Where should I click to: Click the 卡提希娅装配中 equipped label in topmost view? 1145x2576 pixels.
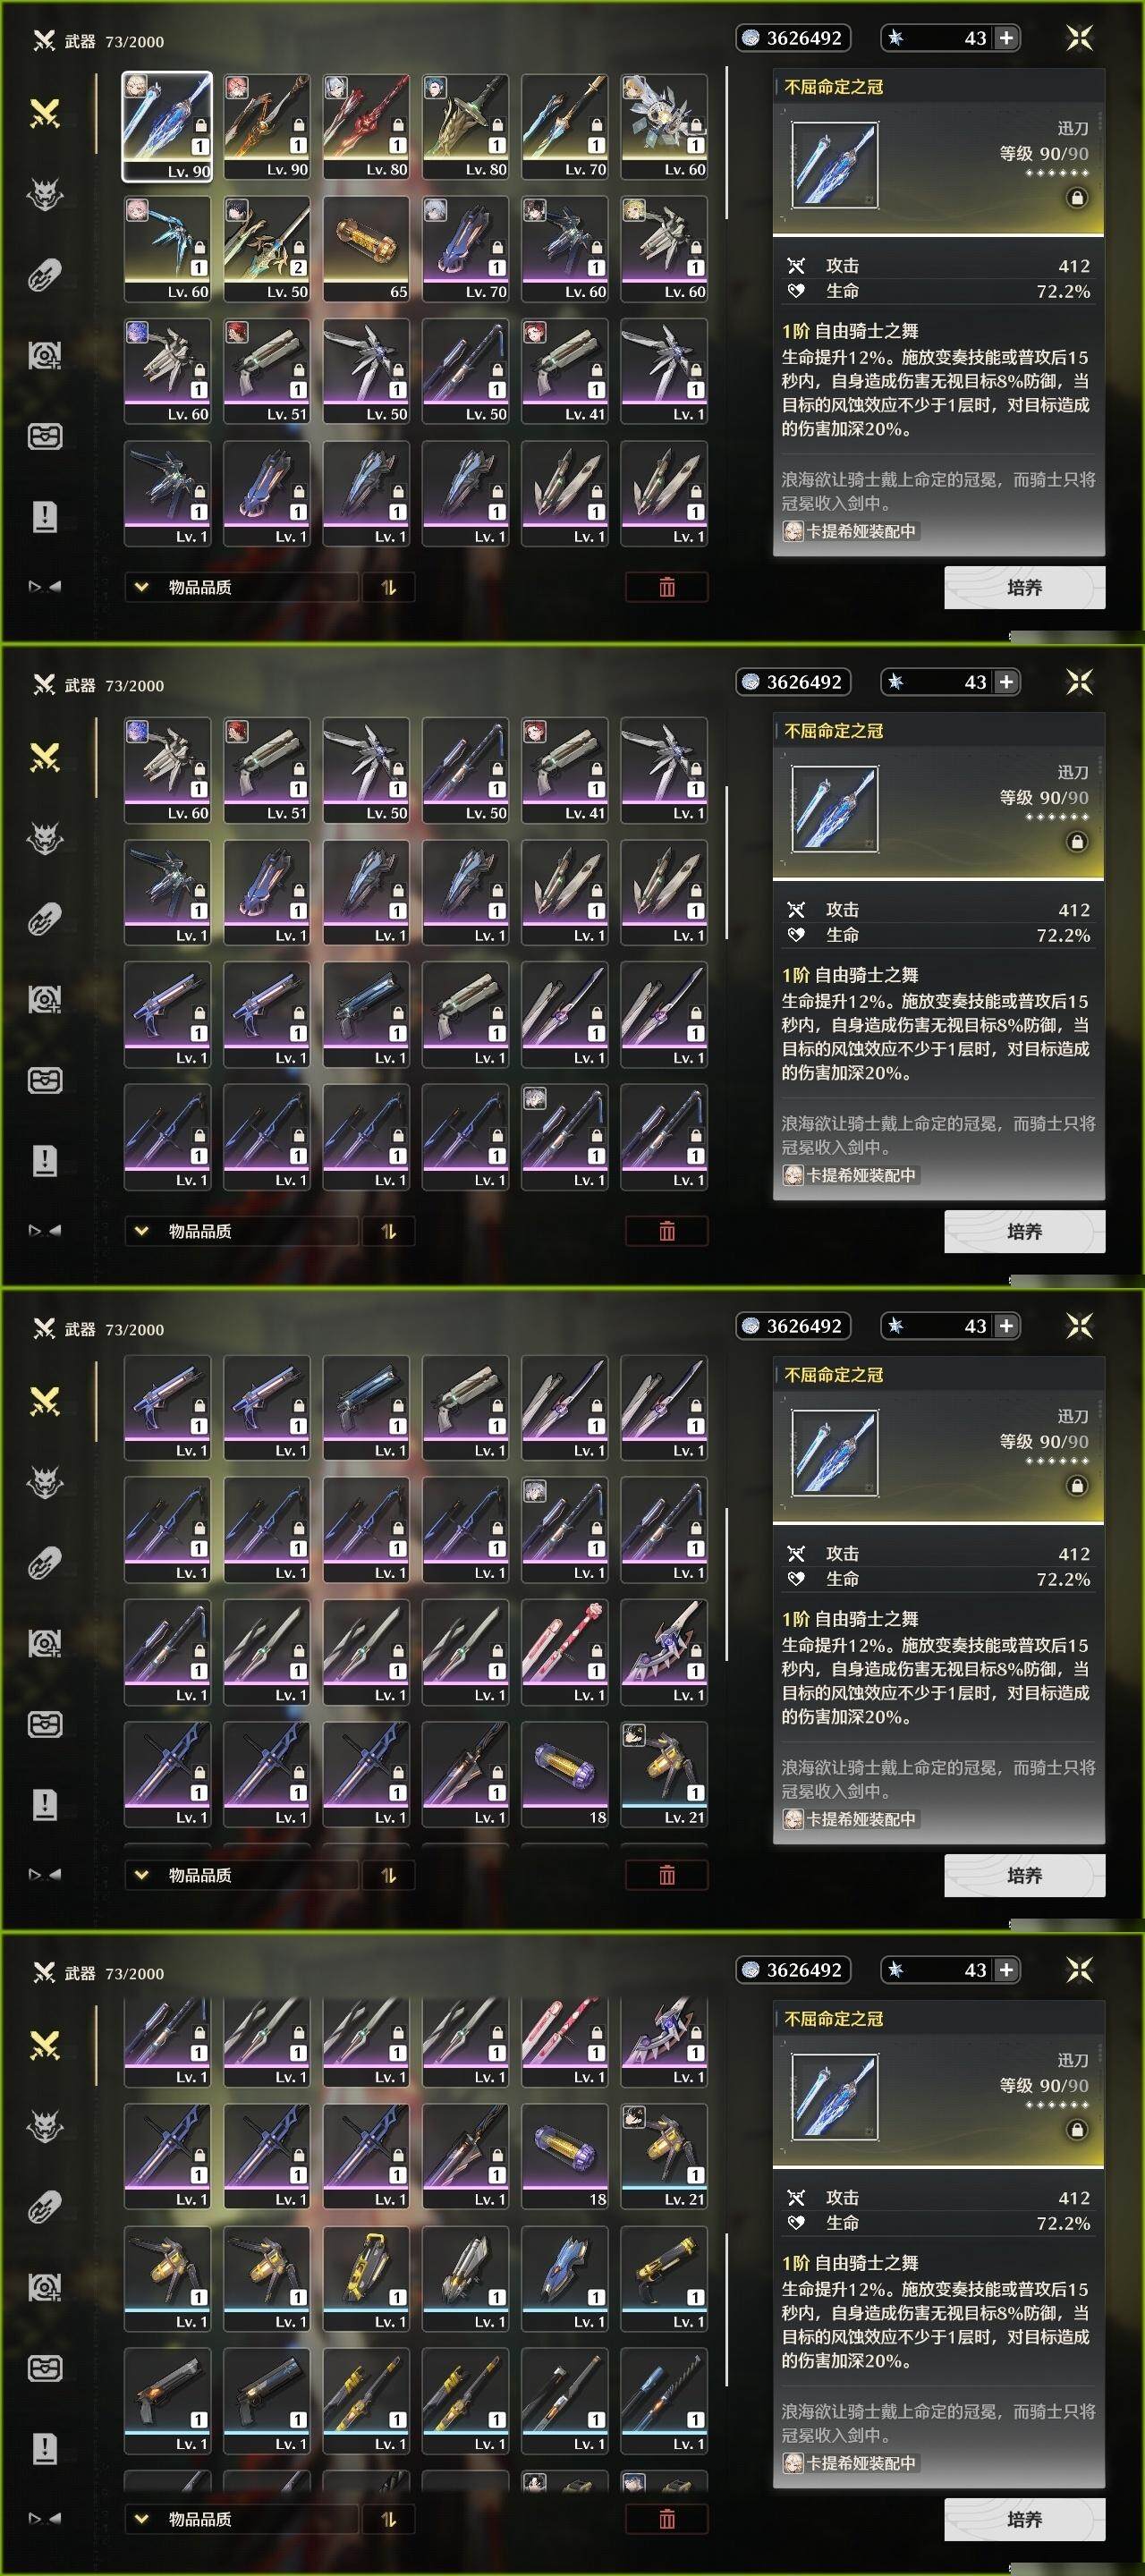click(850, 531)
